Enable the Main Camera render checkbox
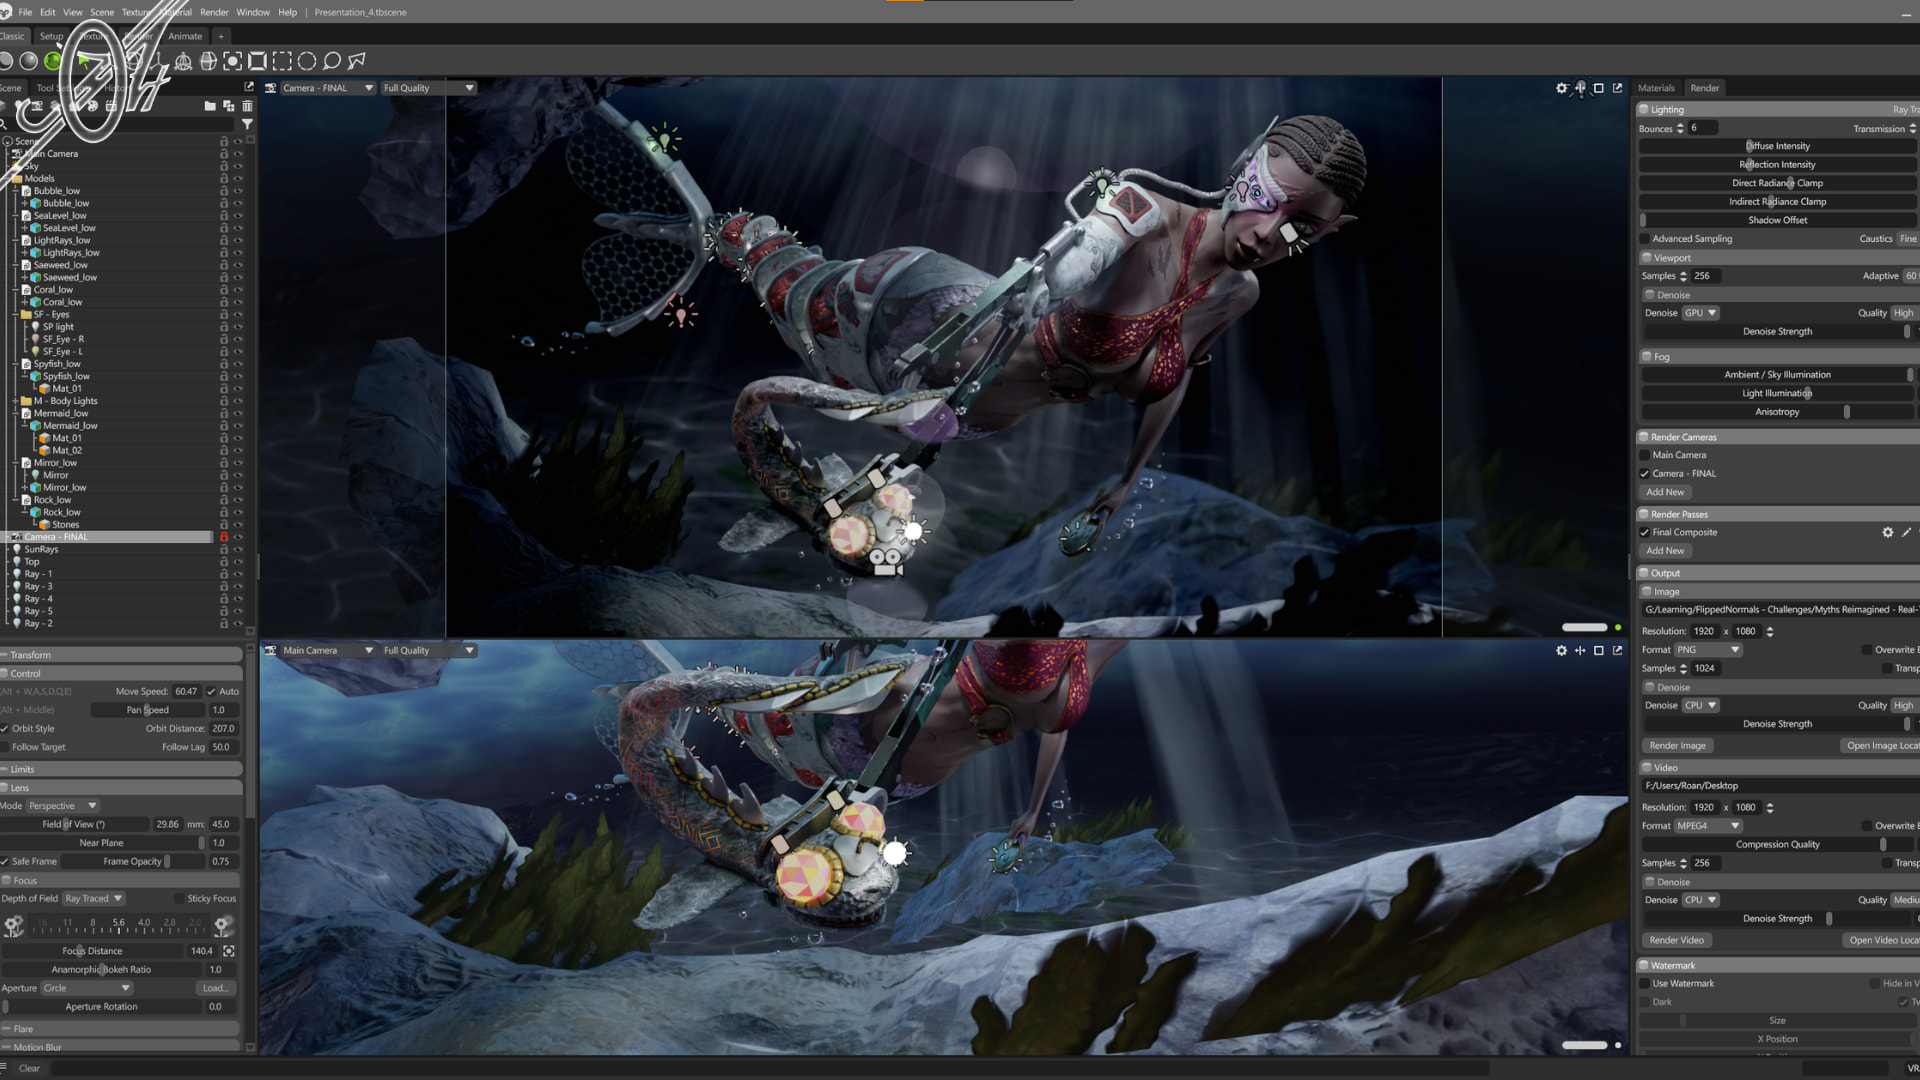 click(x=1645, y=455)
